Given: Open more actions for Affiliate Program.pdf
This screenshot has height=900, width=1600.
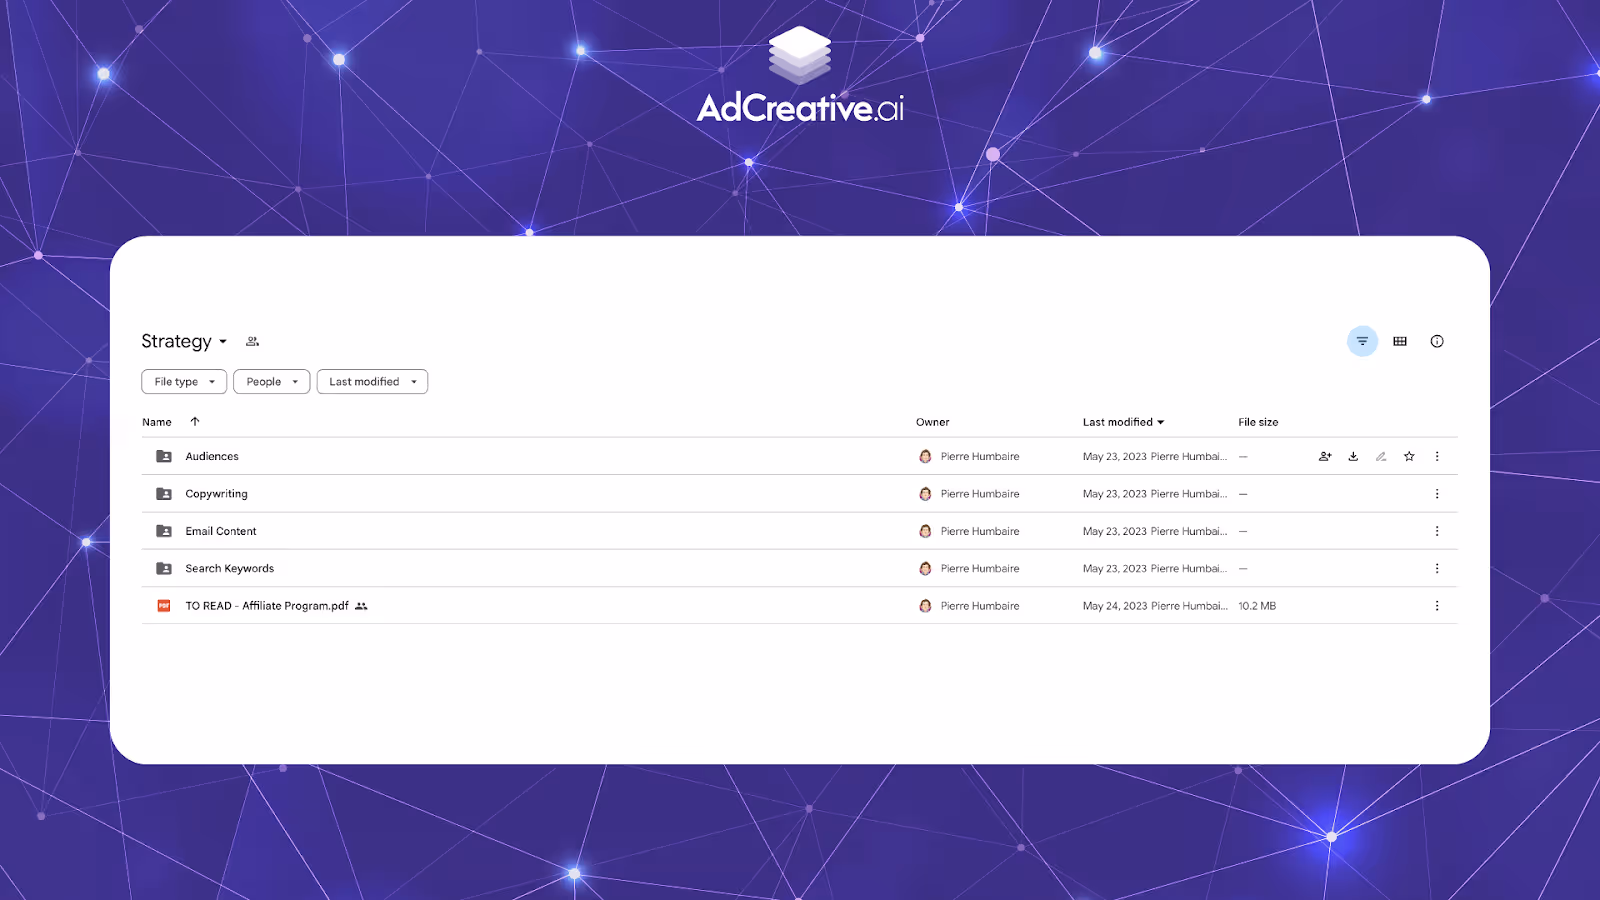Looking at the screenshot, I should click(x=1437, y=606).
